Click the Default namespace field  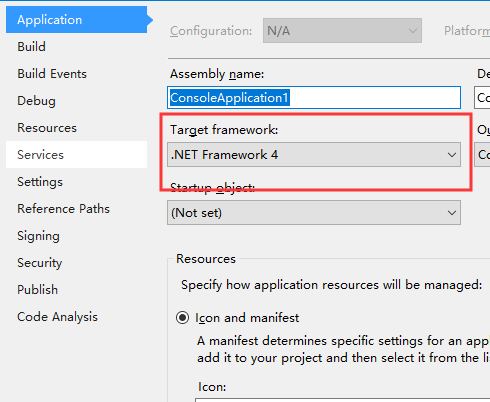pos(482,98)
